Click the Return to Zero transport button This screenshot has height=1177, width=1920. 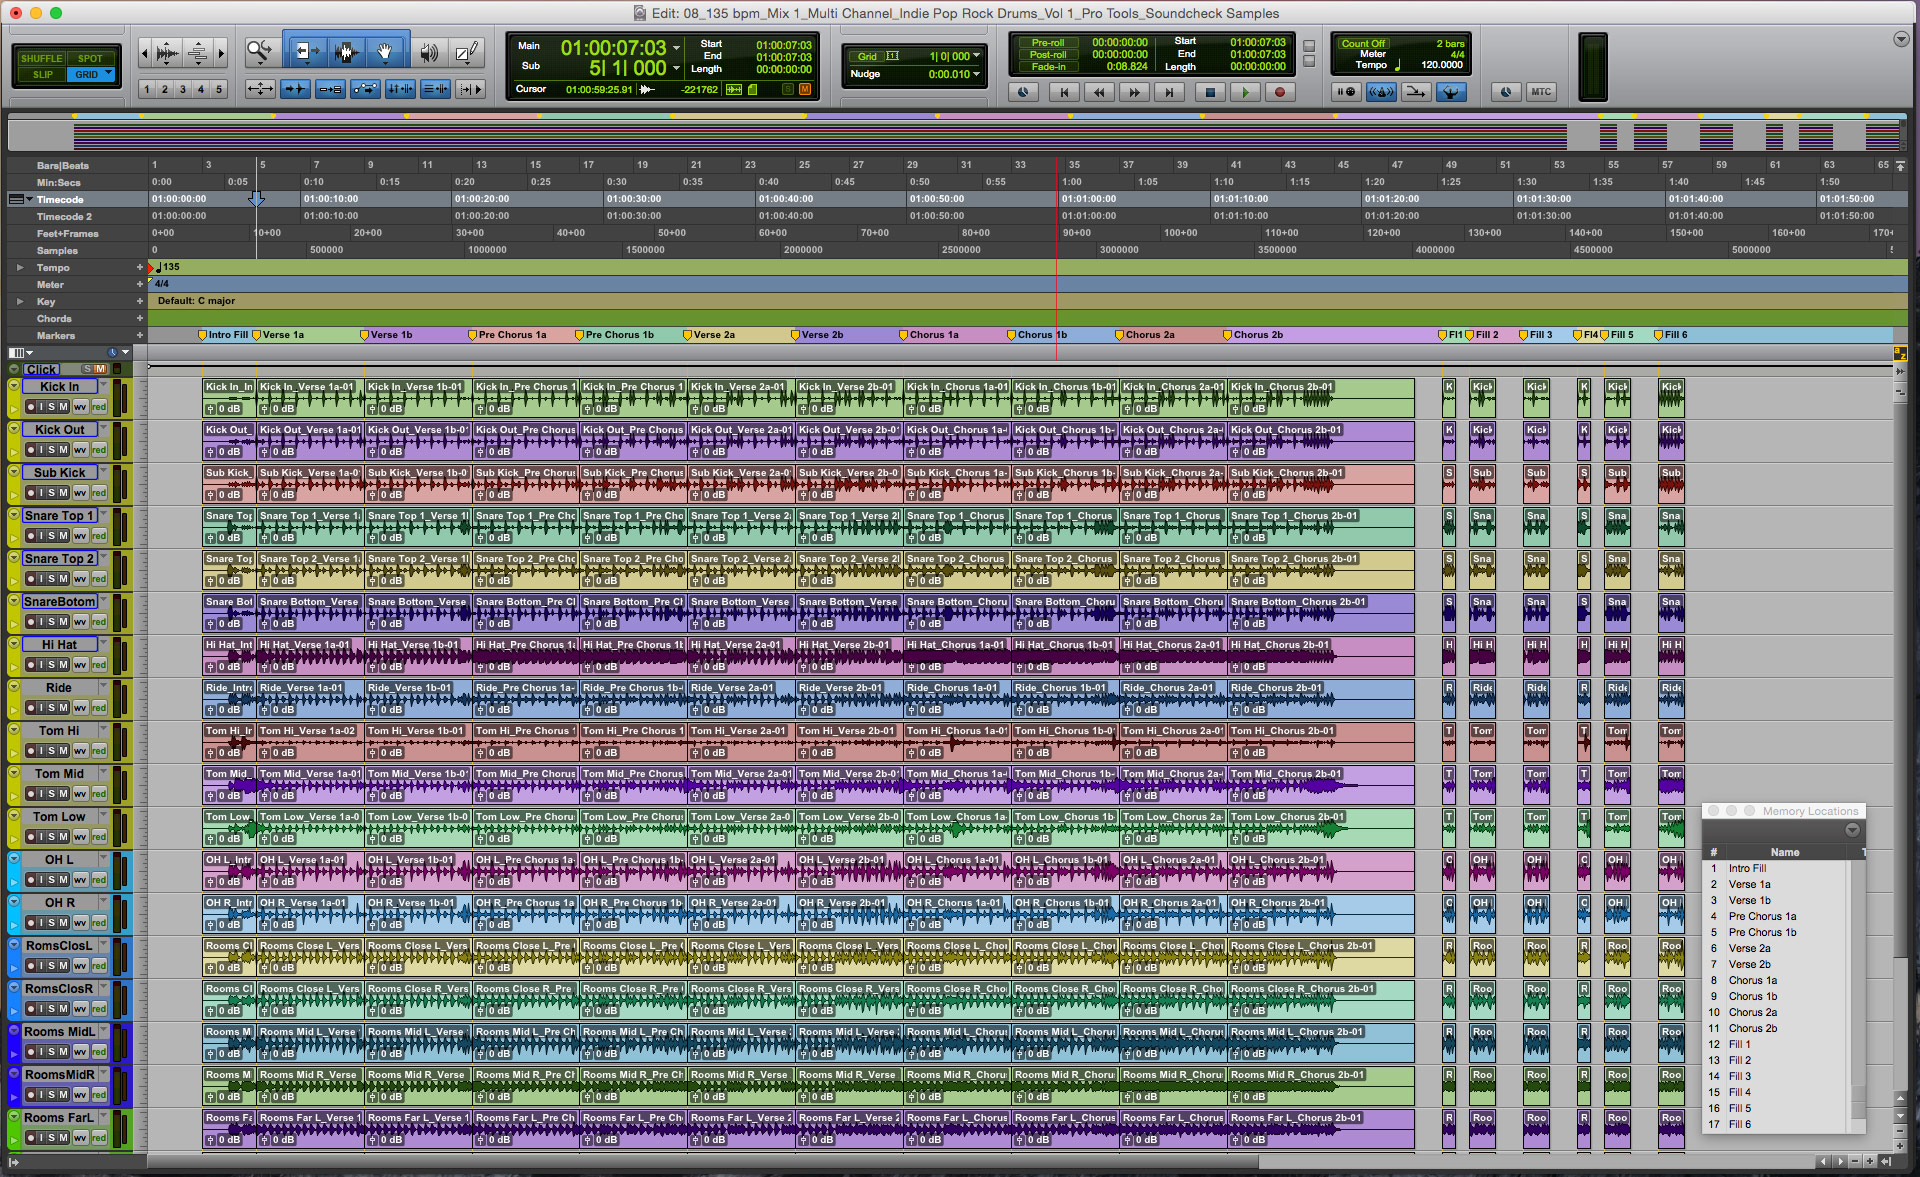(1063, 92)
